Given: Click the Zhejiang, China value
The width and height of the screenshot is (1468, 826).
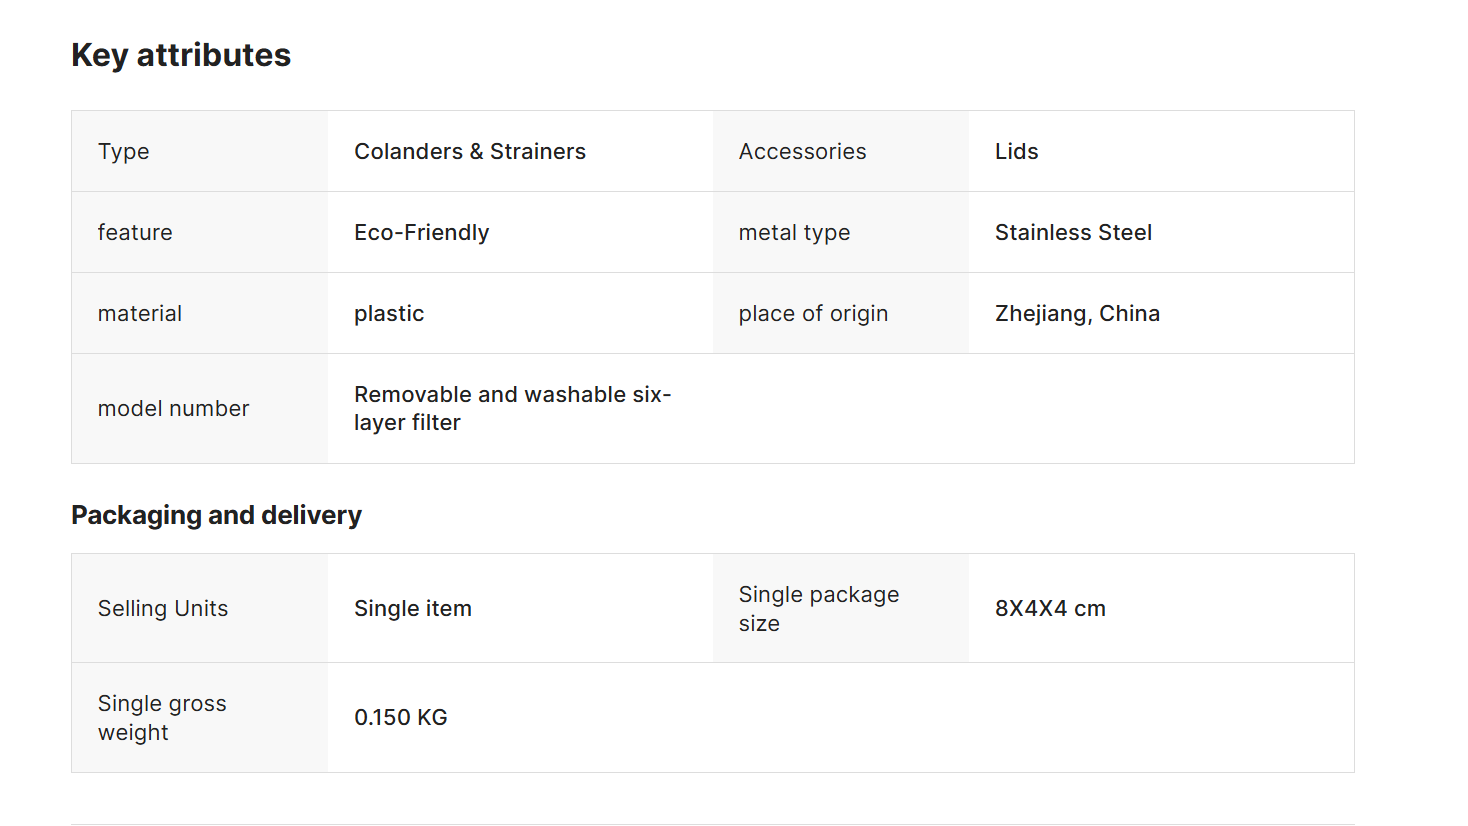Looking at the screenshot, I should point(1077,313).
